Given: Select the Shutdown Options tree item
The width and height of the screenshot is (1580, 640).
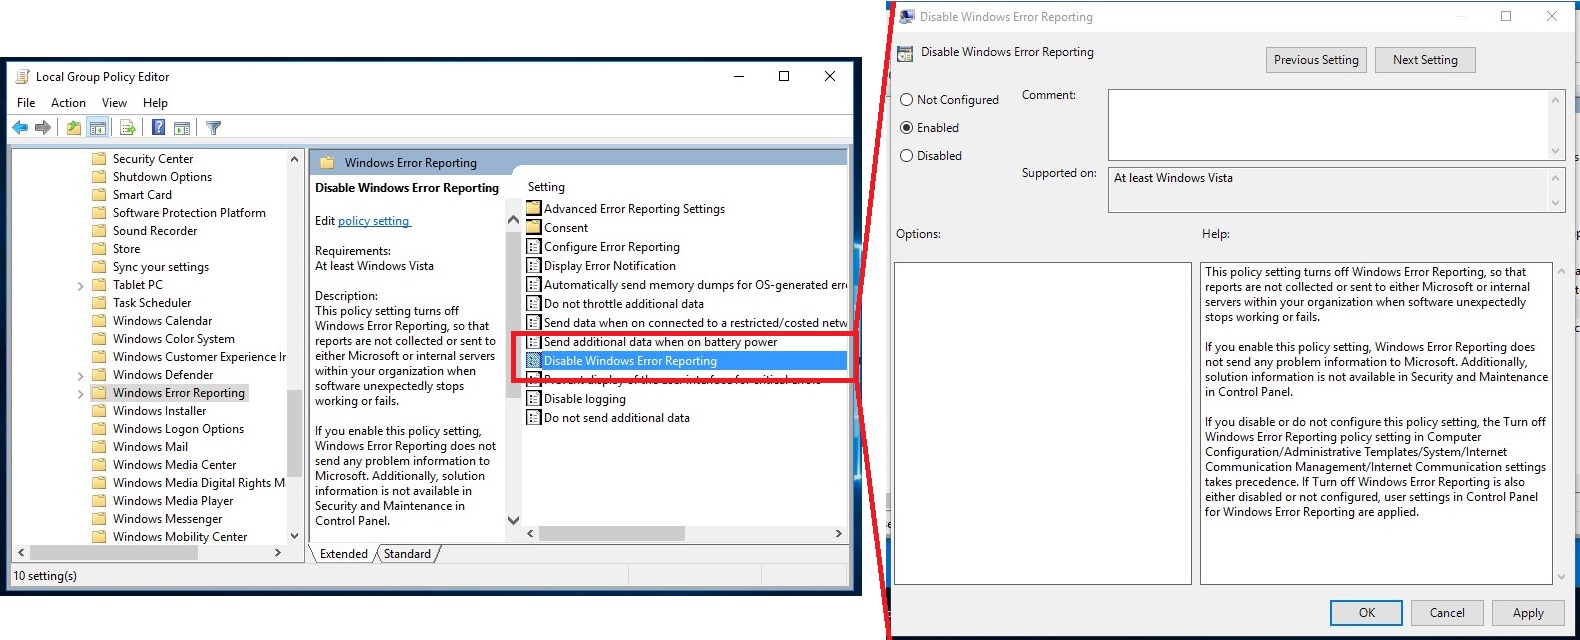Looking at the screenshot, I should pyautogui.click(x=162, y=177).
